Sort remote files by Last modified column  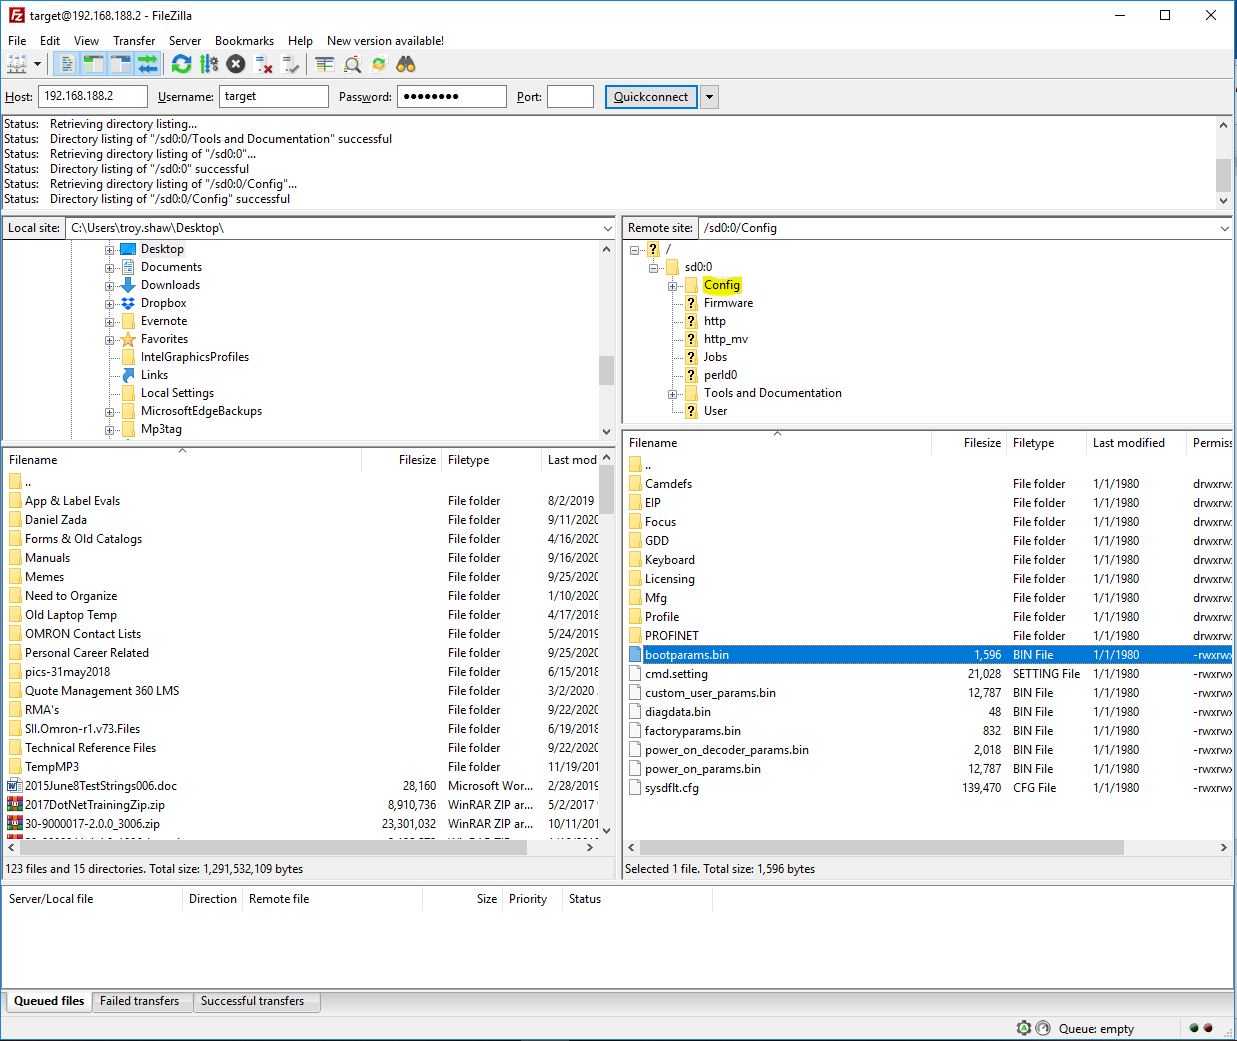(x=1135, y=443)
